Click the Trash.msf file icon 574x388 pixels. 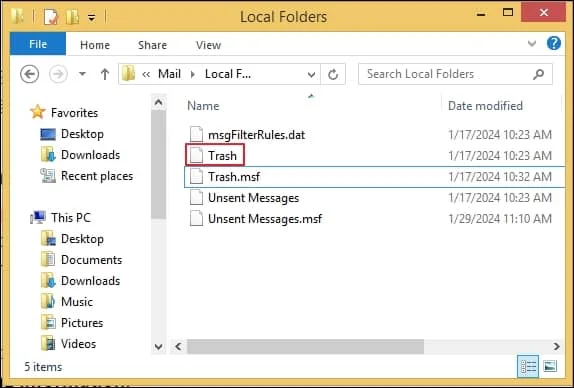(x=196, y=176)
